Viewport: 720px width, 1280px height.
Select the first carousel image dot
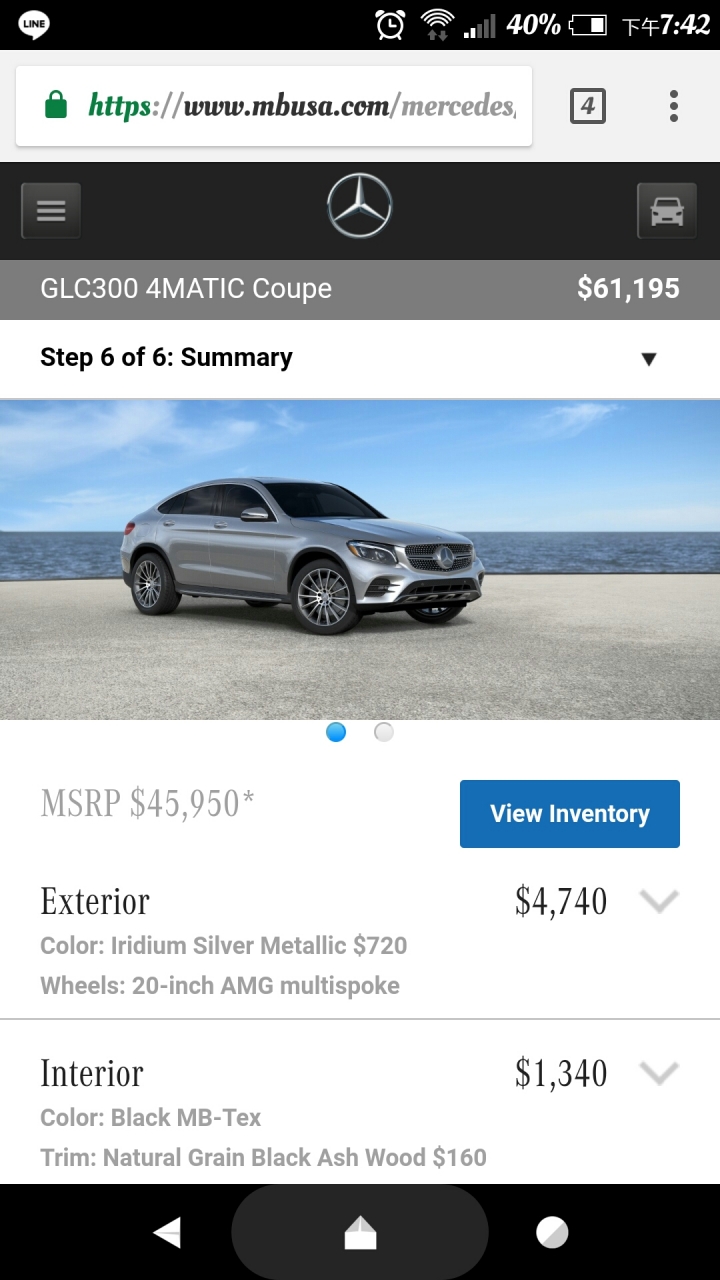pyautogui.click(x=336, y=732)
